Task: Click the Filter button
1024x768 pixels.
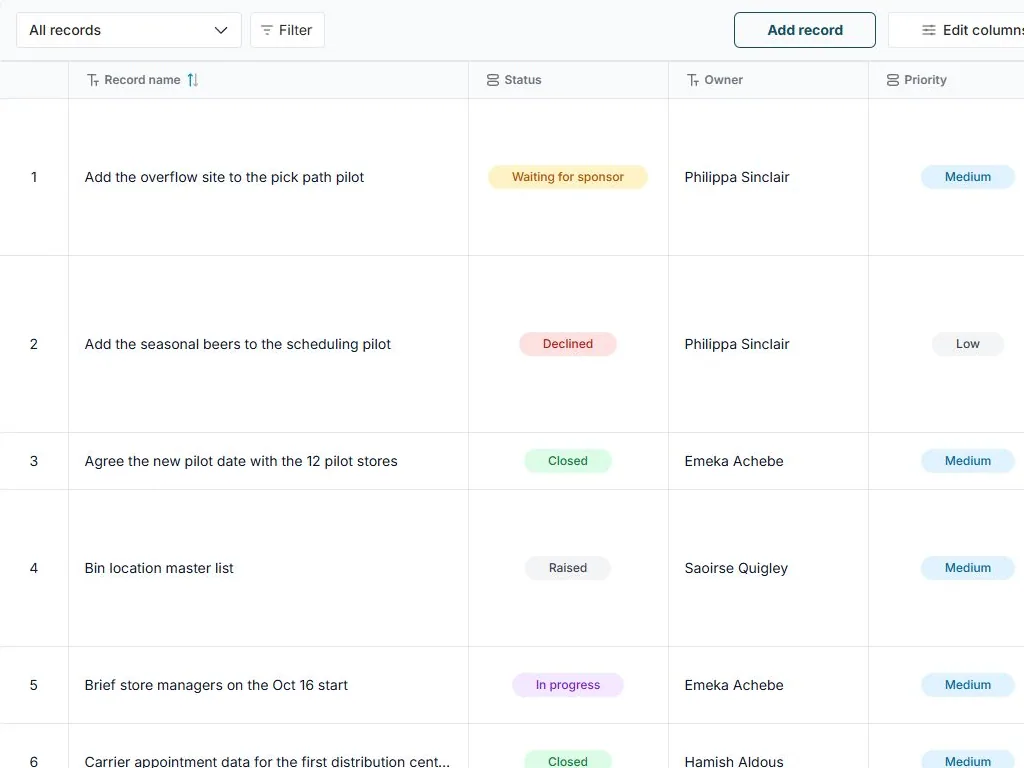Action: [x=287, y=30]
